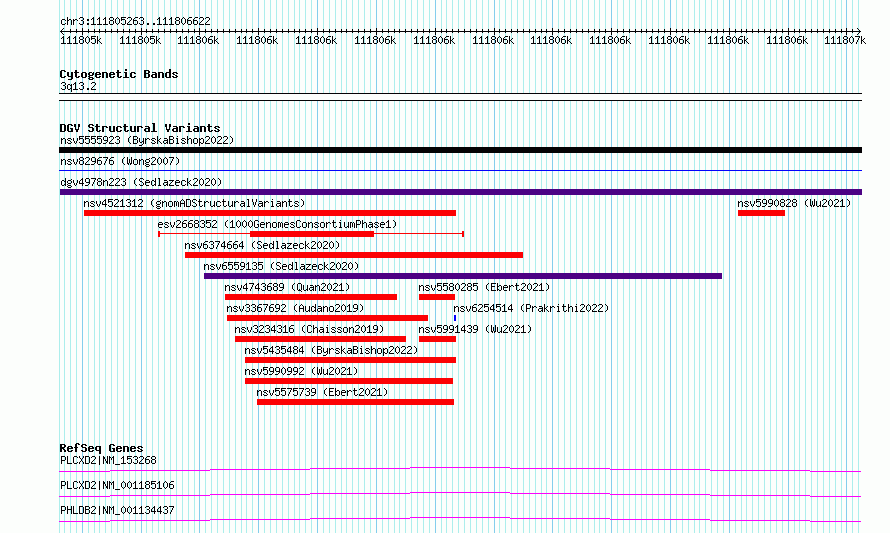Click the chr3:111805263..111806622 coordinate label

coord(135,21)
